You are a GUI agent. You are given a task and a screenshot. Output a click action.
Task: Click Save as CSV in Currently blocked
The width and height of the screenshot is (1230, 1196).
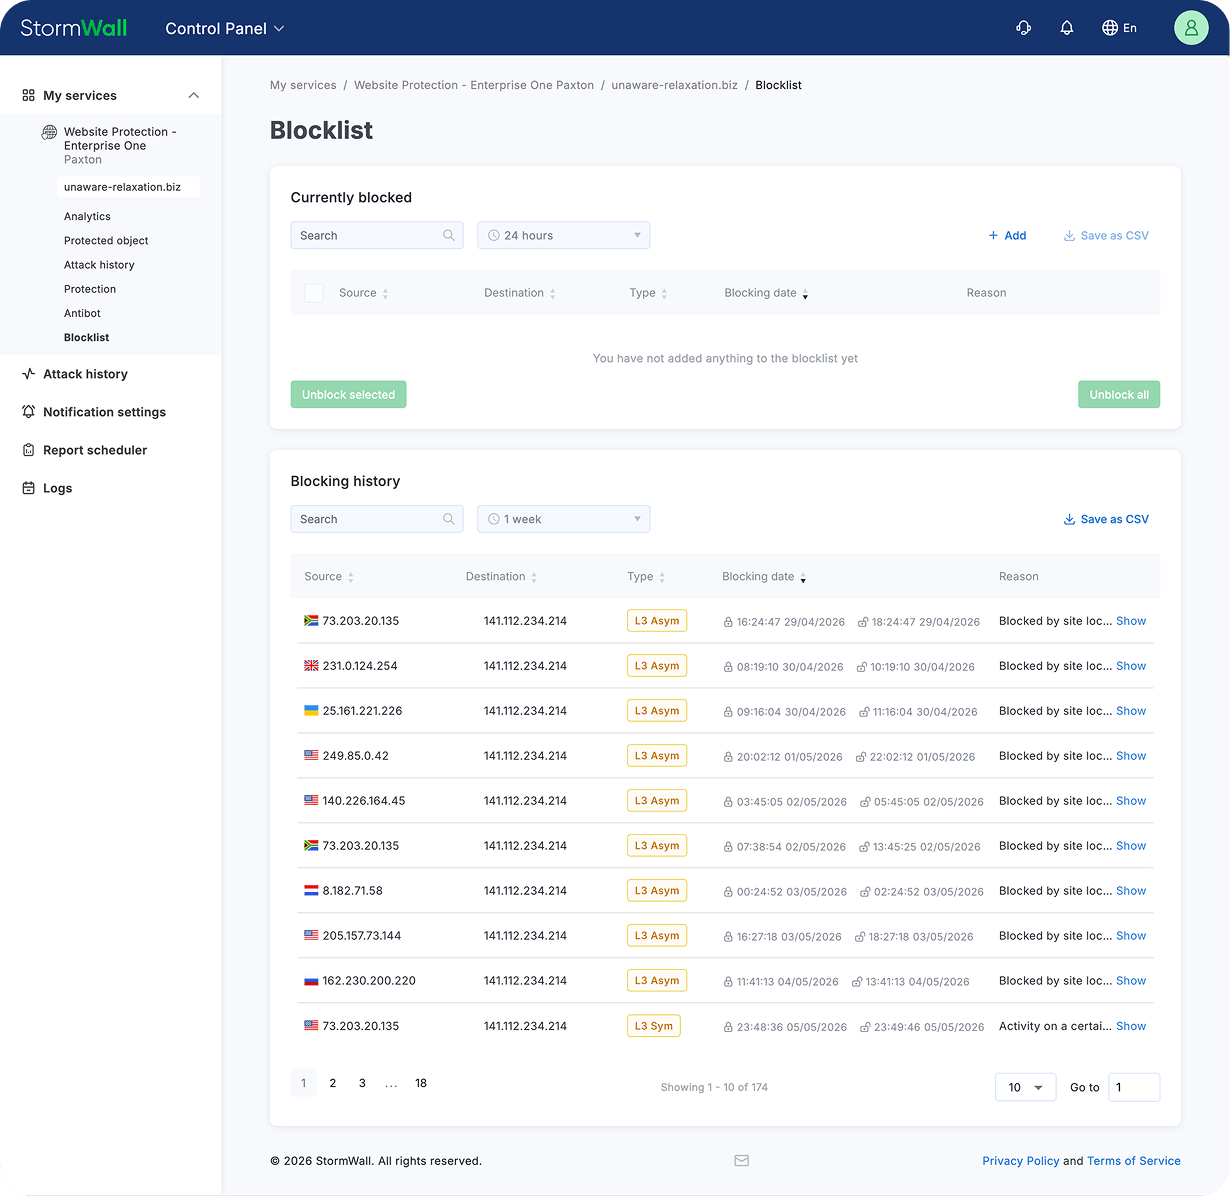pos(1106,236)
